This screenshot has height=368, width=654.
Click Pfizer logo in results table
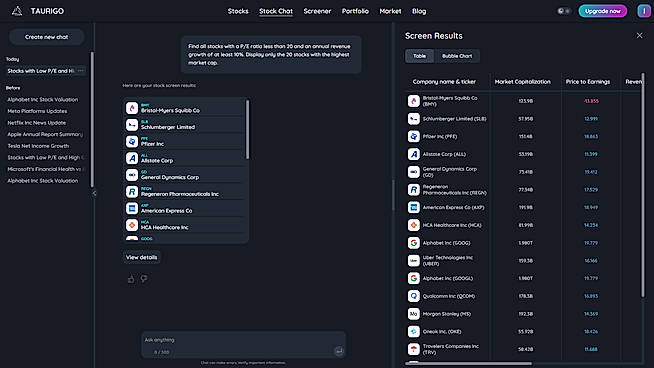tap(413, 136)
